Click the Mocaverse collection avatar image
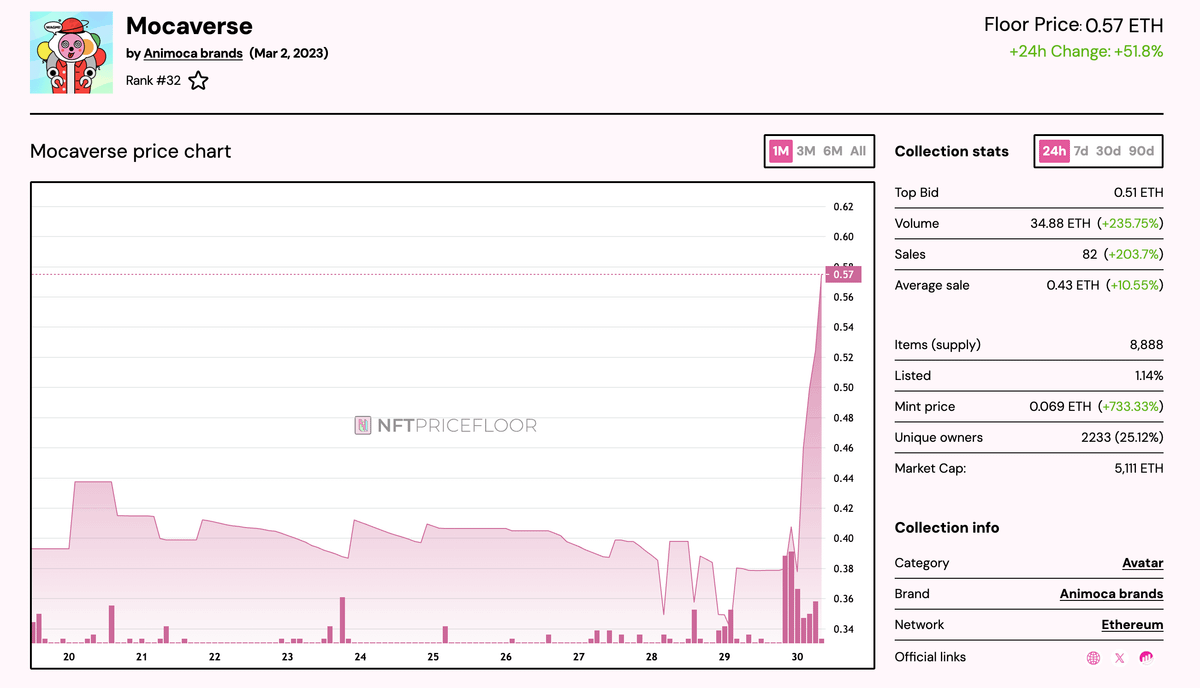This screenshot has height=688, width=1200. 71,54
